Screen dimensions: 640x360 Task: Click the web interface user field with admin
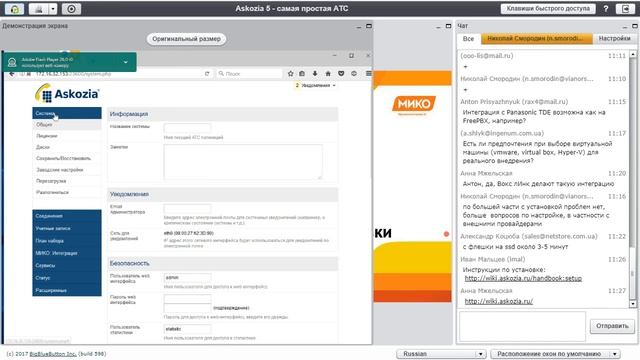(x=187, y=278)
